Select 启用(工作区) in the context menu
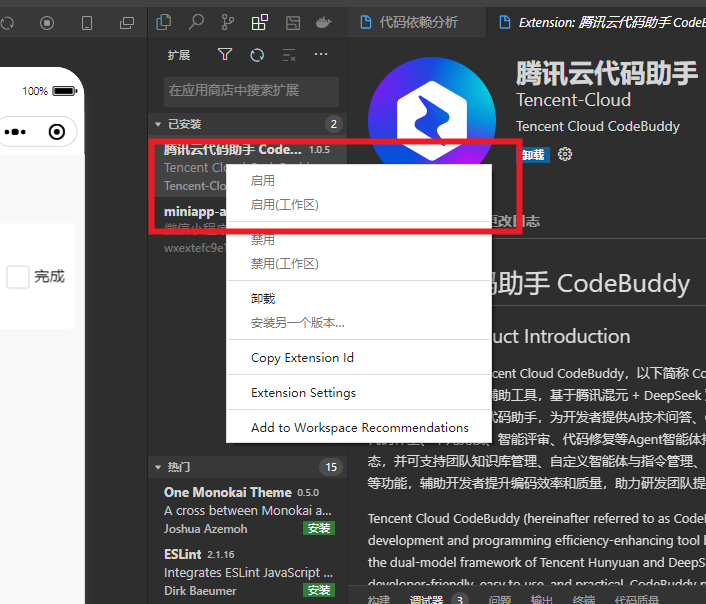706x604 pixels. point(359,205)
